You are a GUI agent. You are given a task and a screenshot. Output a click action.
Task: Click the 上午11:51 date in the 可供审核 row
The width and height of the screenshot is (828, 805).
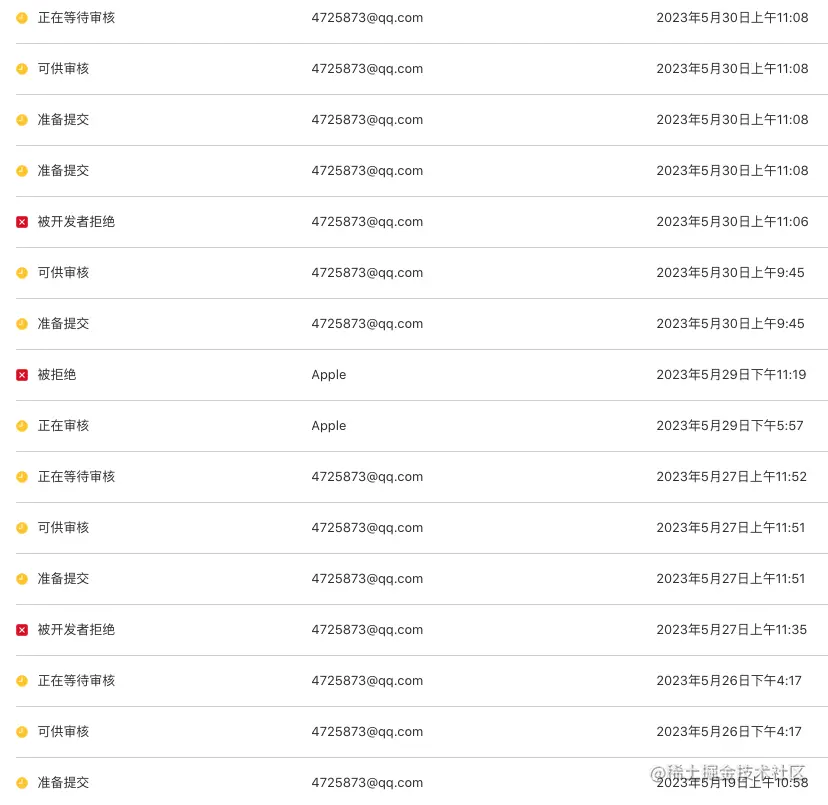pos(730,528)
